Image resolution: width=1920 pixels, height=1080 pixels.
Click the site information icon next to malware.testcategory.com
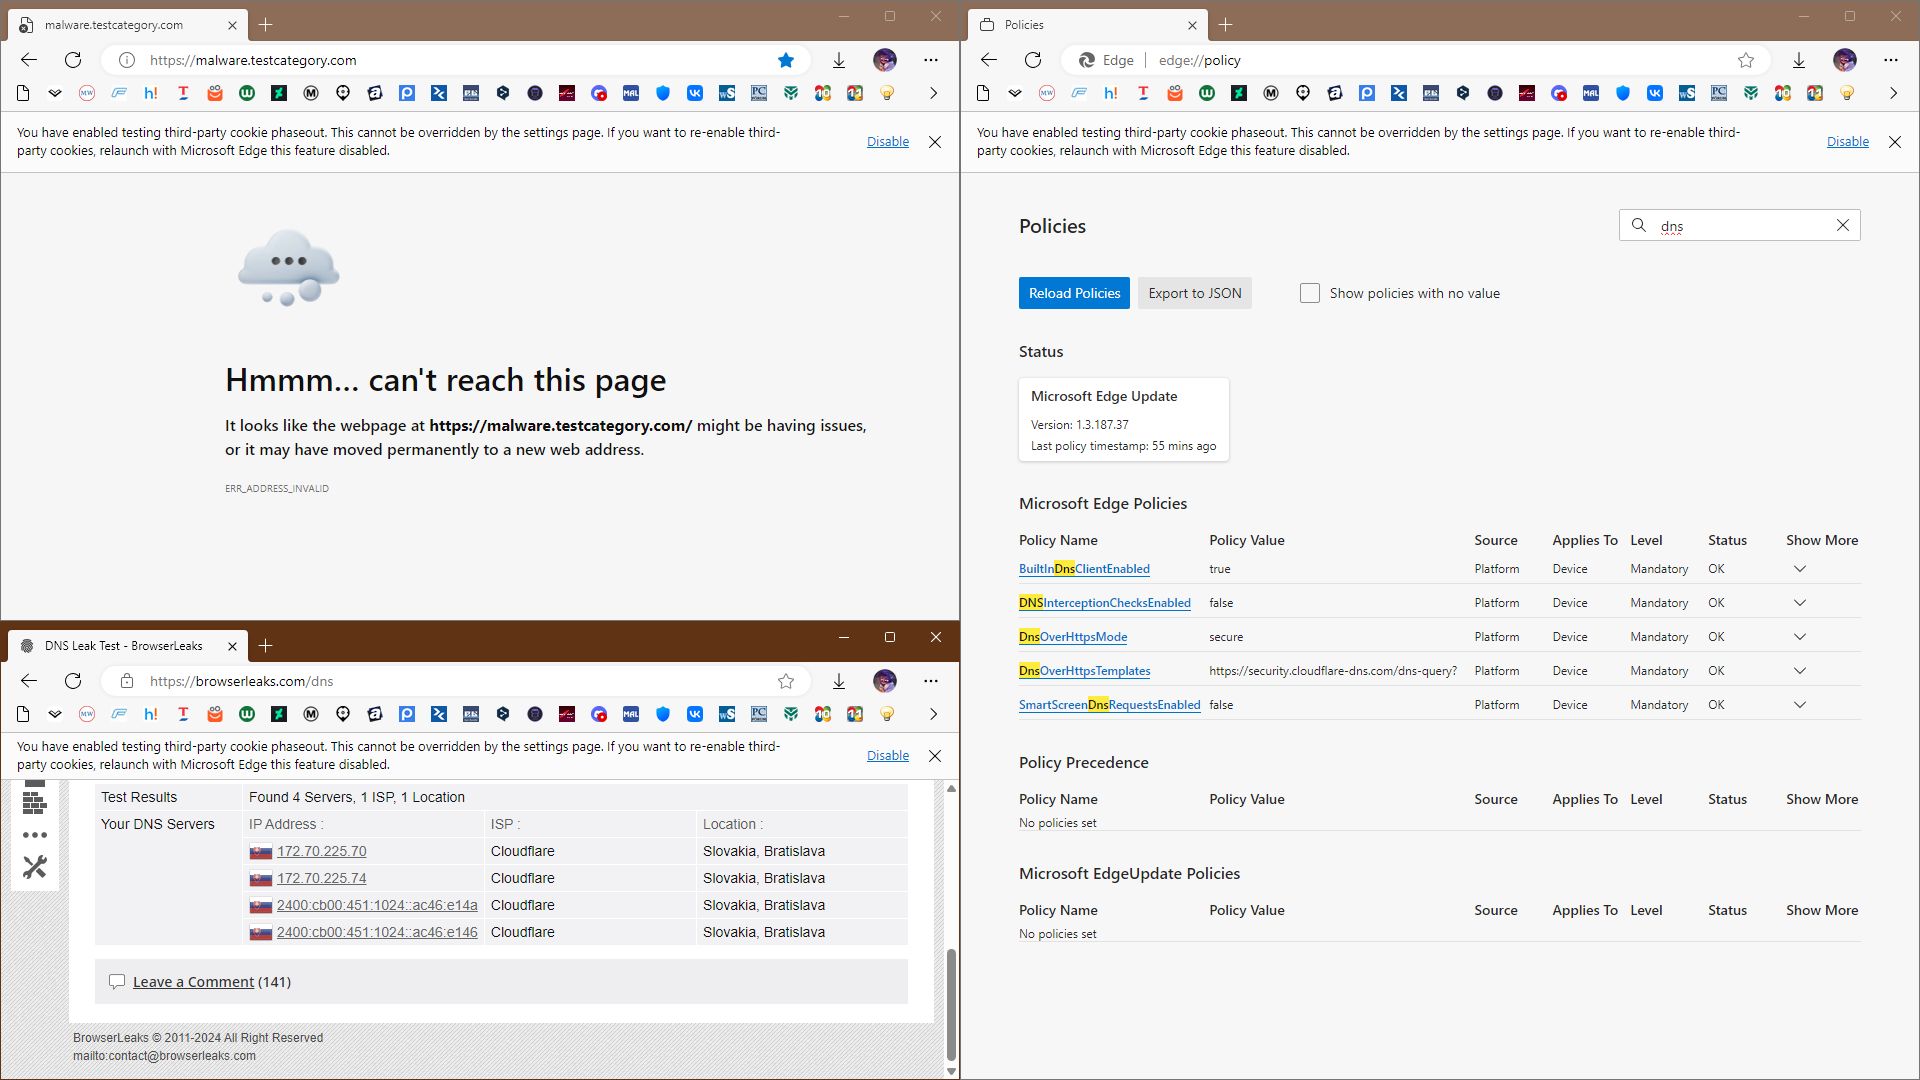127,60
